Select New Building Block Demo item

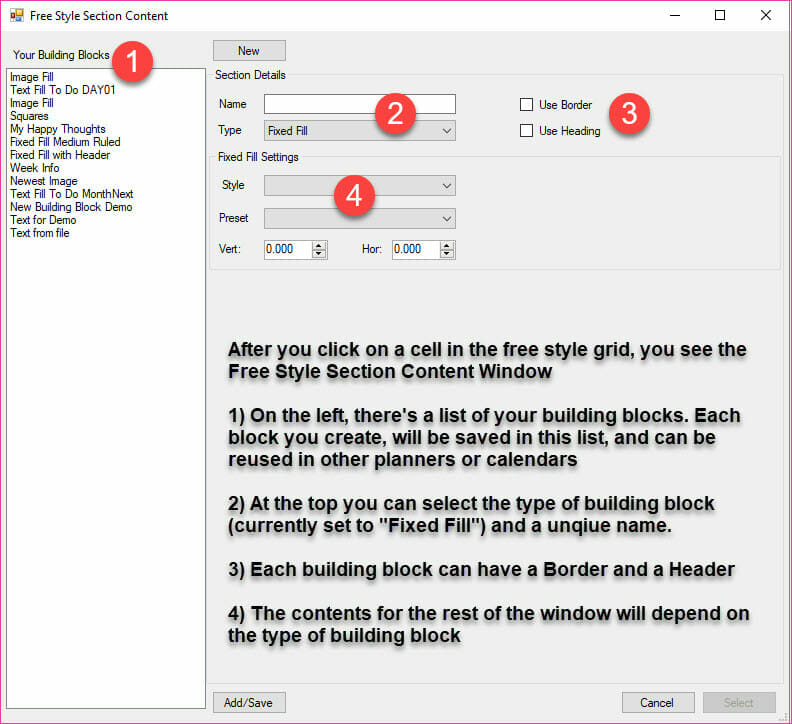[x=71, y=207]
